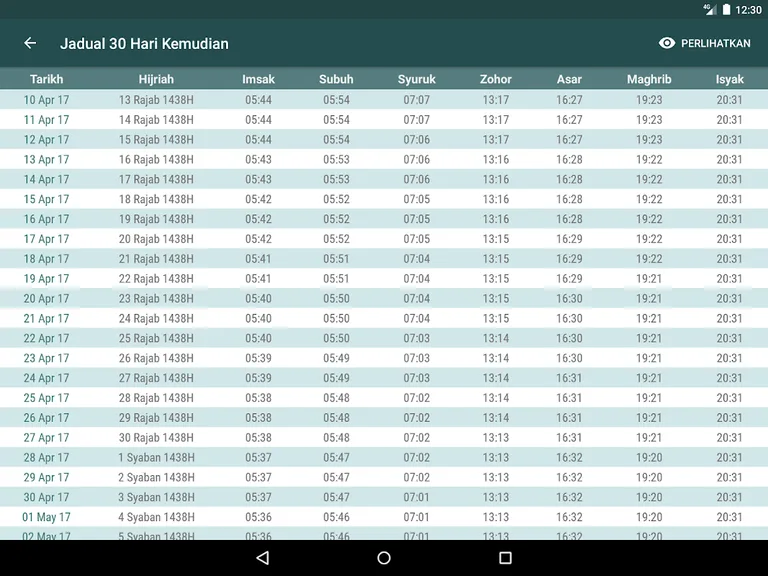768x576 pixels.
Task: Tap the back arrow icon
Action: pos(30,43)
